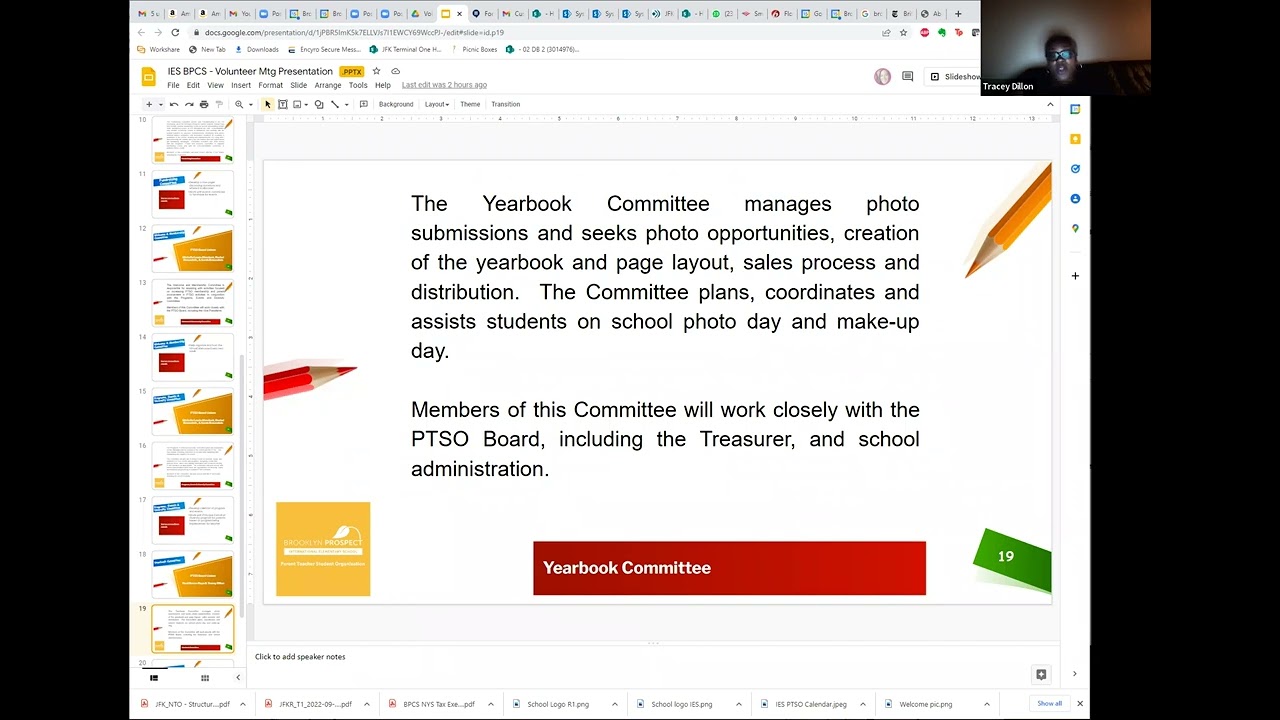
Task: Click Show all downloads
Action: (1049, 704)
